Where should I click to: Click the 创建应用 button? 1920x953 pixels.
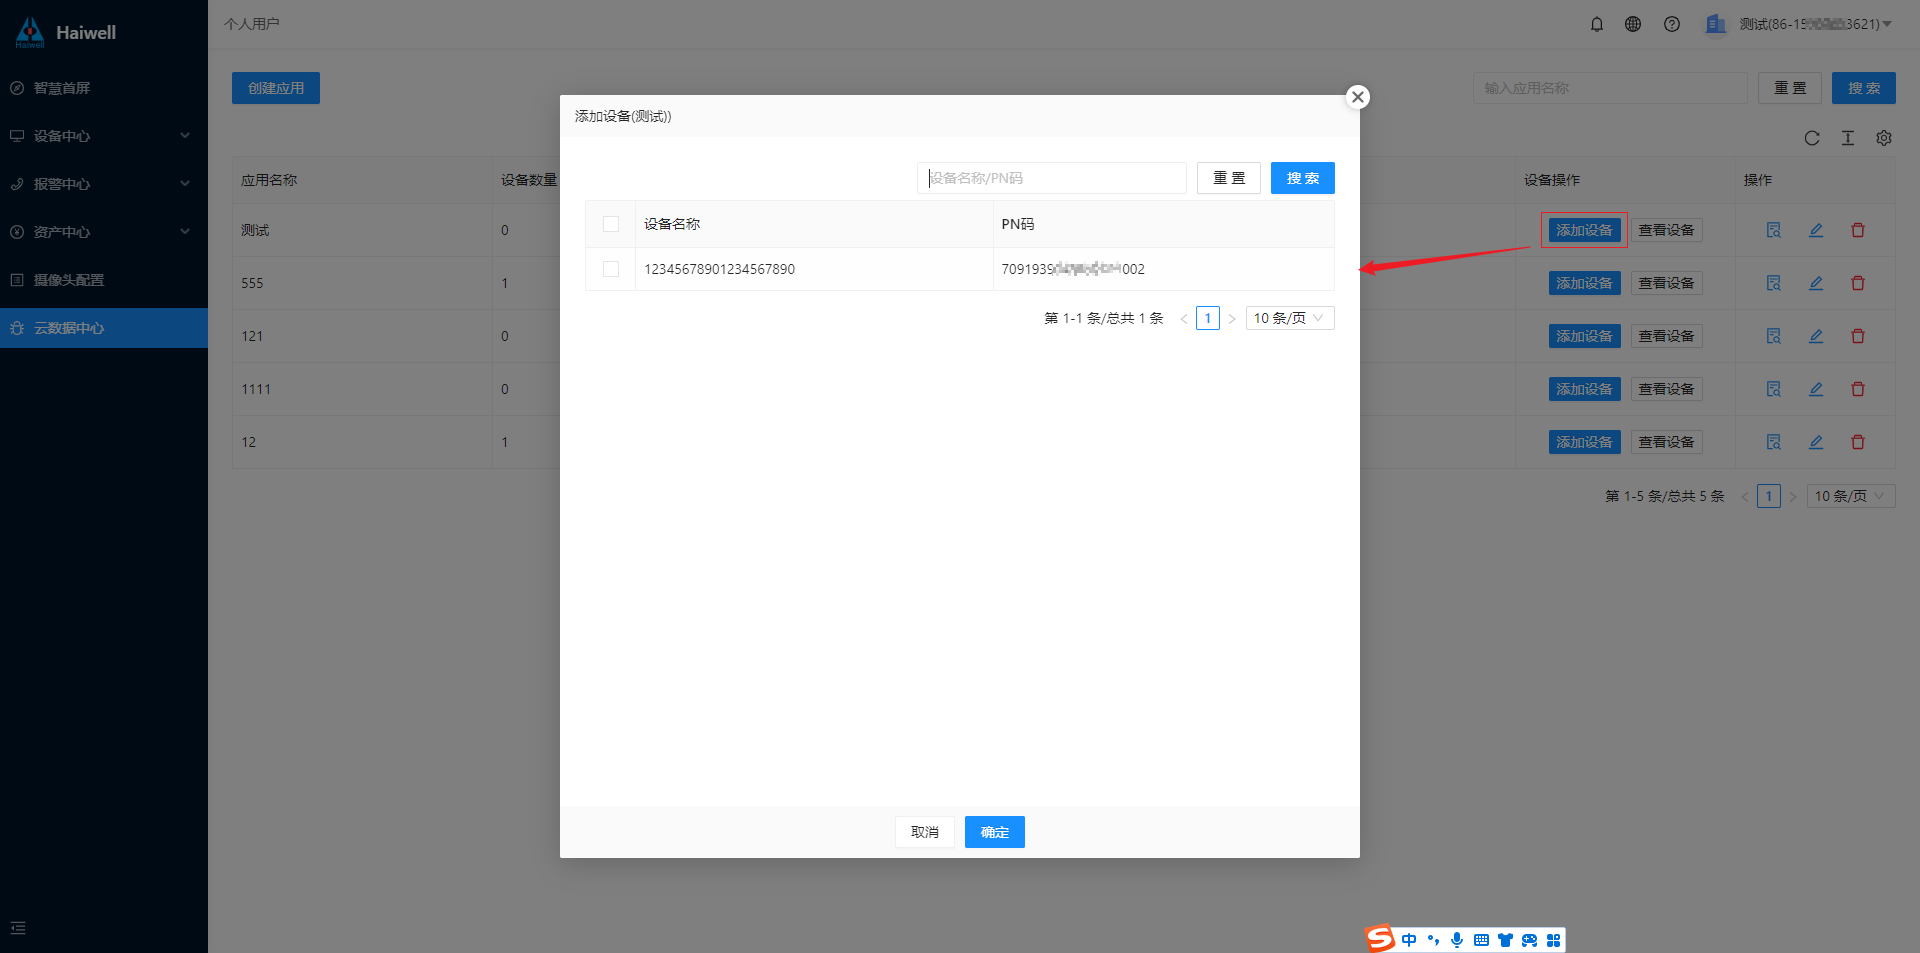coord(276,88)
